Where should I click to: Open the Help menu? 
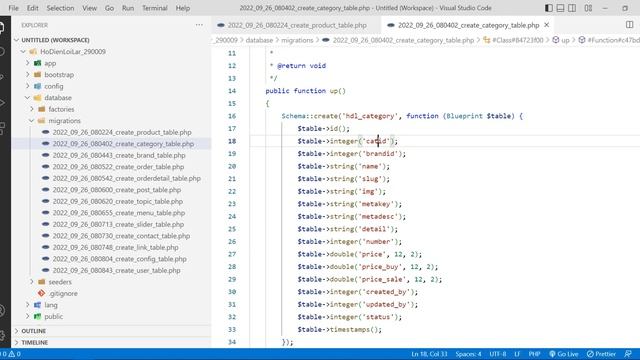click(182, 8)
